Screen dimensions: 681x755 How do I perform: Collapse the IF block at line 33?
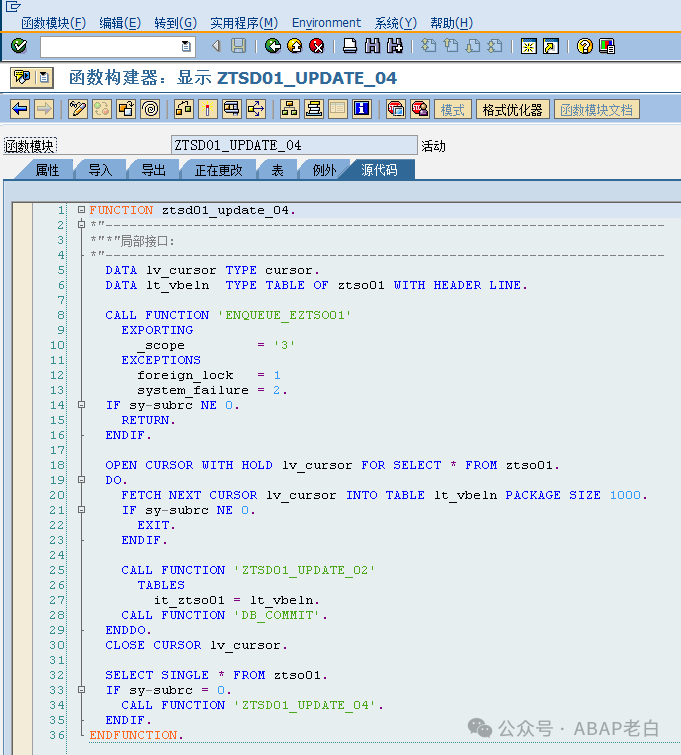[x=81, y=690]
